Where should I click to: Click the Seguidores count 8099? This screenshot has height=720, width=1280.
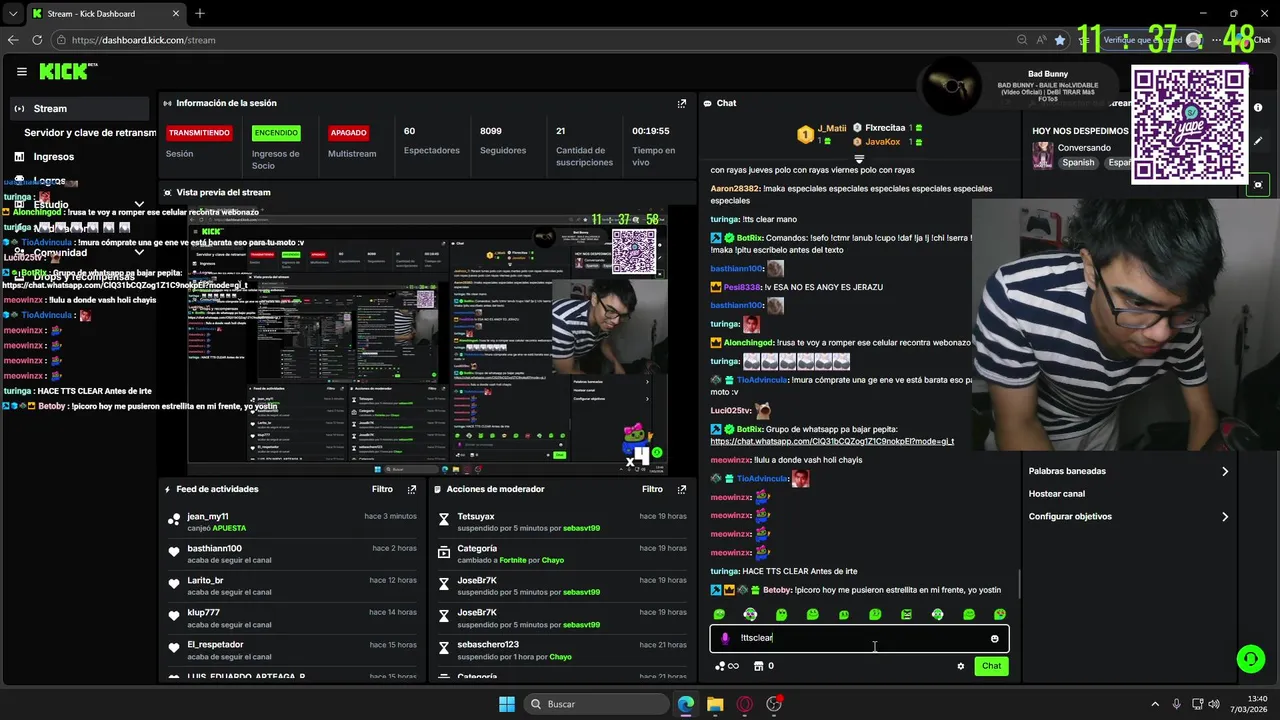(x=491, y=131)
